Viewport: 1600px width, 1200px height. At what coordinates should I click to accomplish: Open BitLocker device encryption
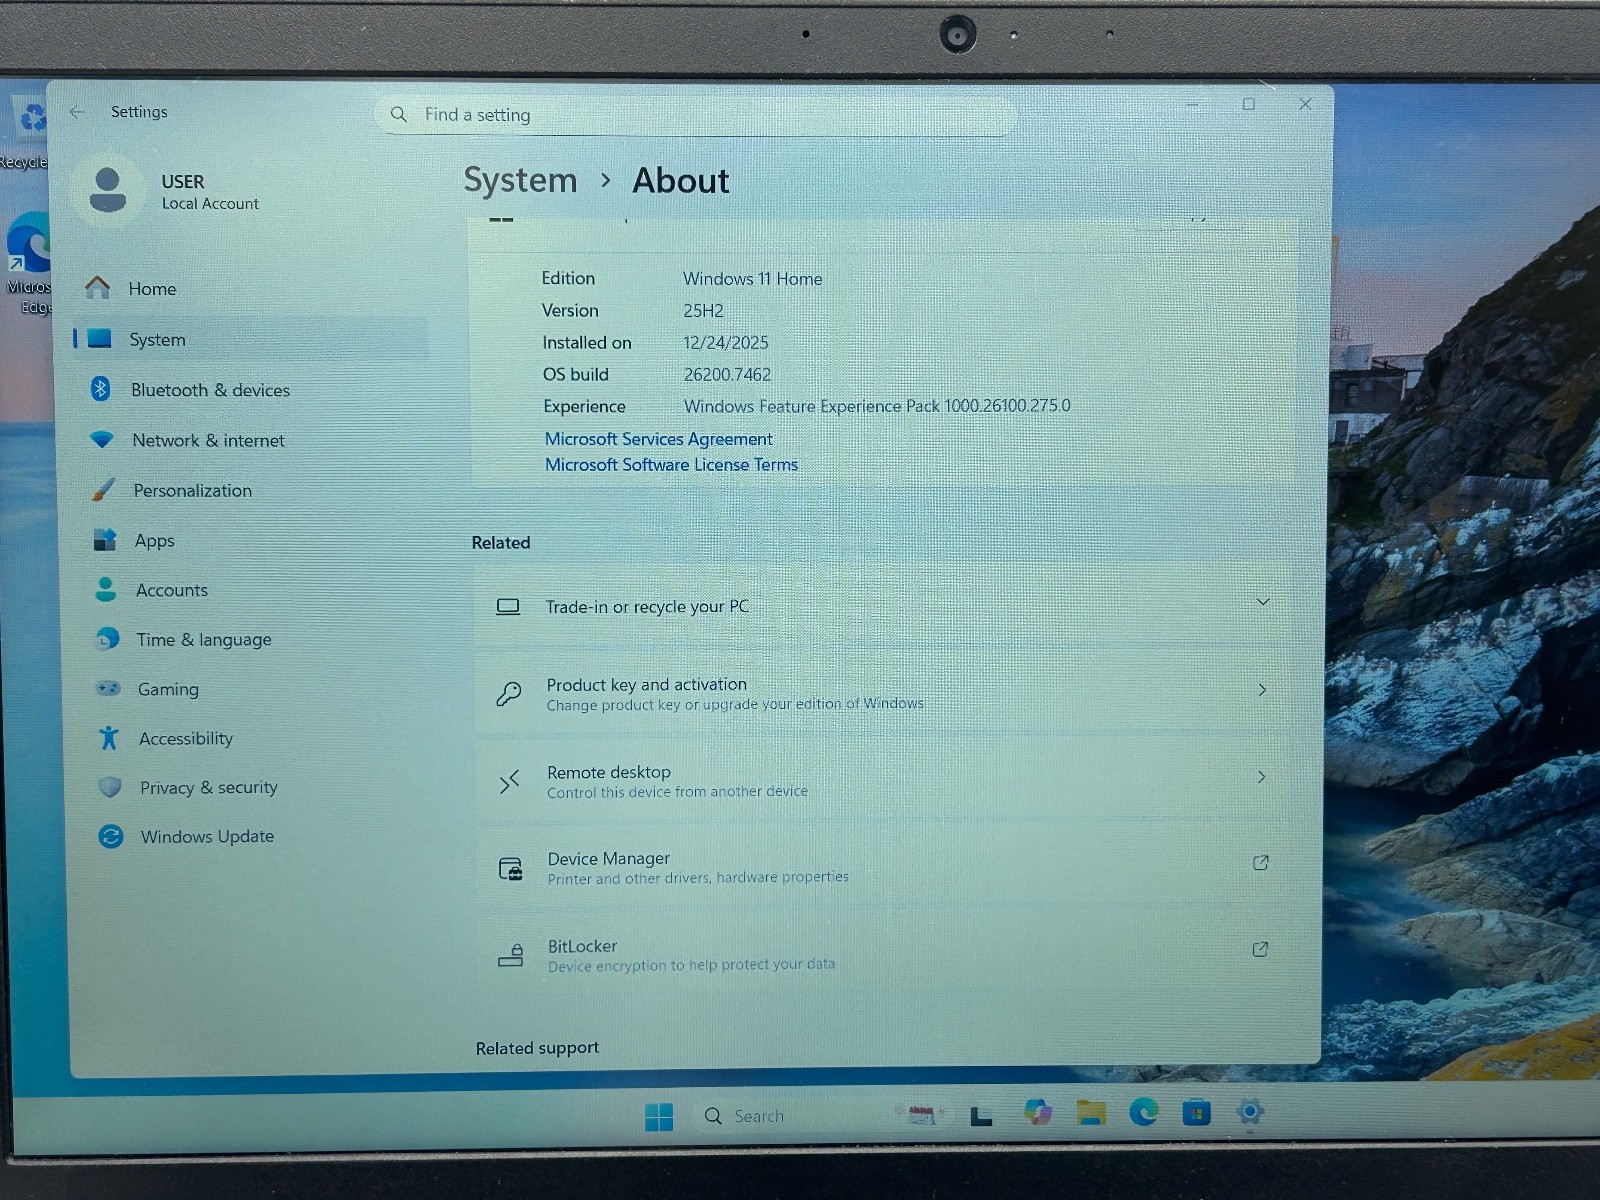(x=884, y=954)
